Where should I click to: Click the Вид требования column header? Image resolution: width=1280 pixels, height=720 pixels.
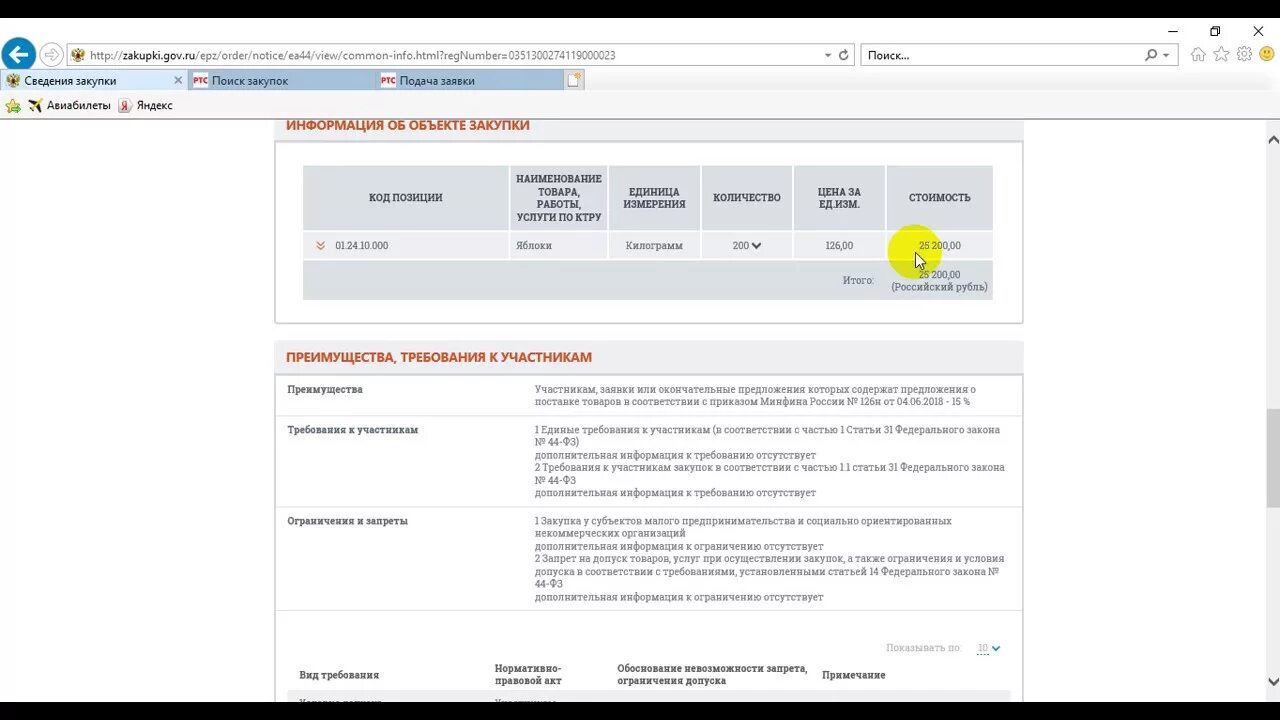pyautogui.click(x=339, y=675)
